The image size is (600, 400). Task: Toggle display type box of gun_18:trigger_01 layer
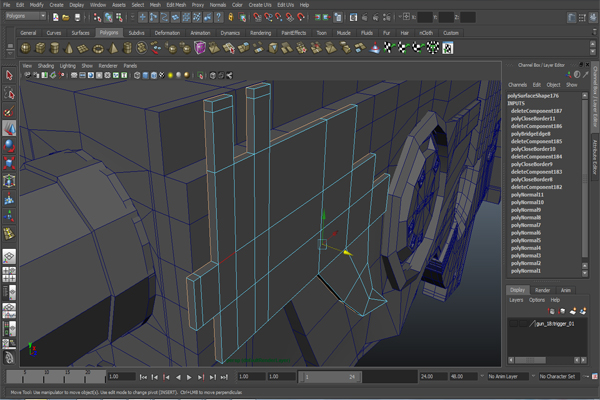point(523,324)
